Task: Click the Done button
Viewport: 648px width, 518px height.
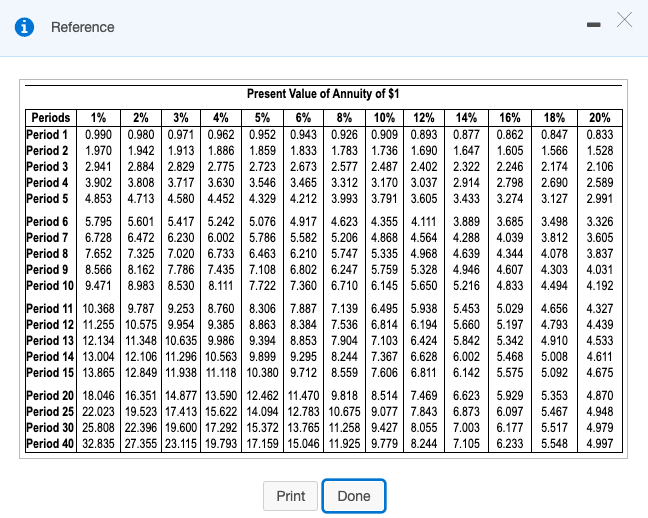Action: click(354, 496)
